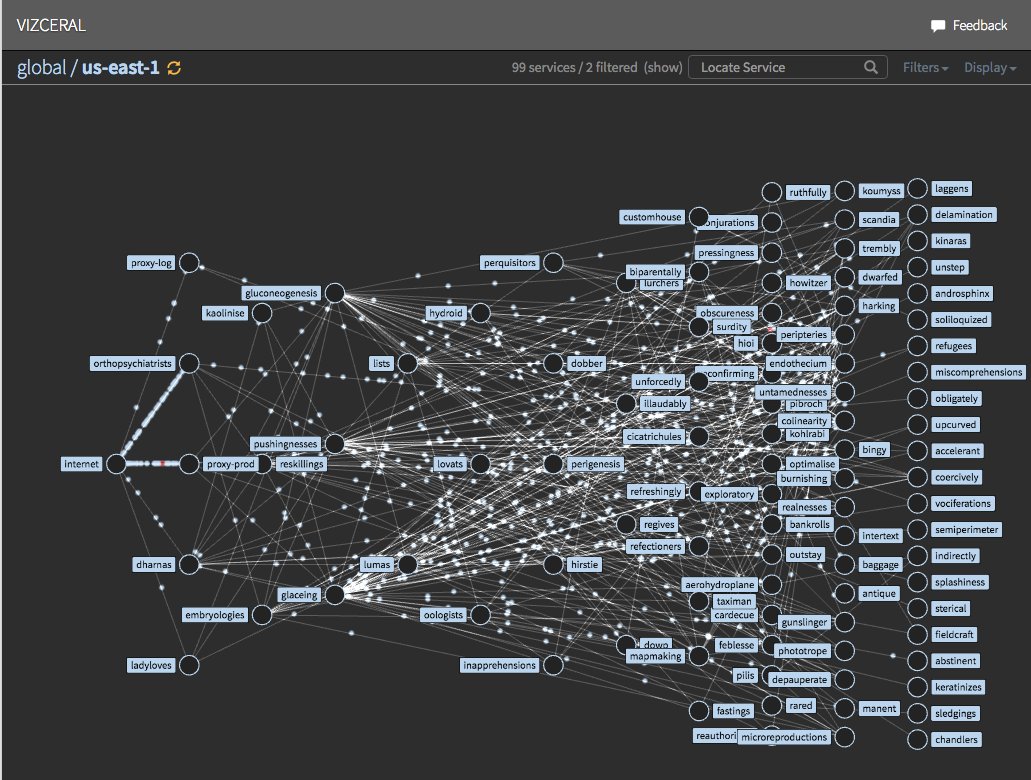This screenshot has width=1031, height=780.
Task: Select the orthopsychiatrists node circle
Action: point(189,363)
